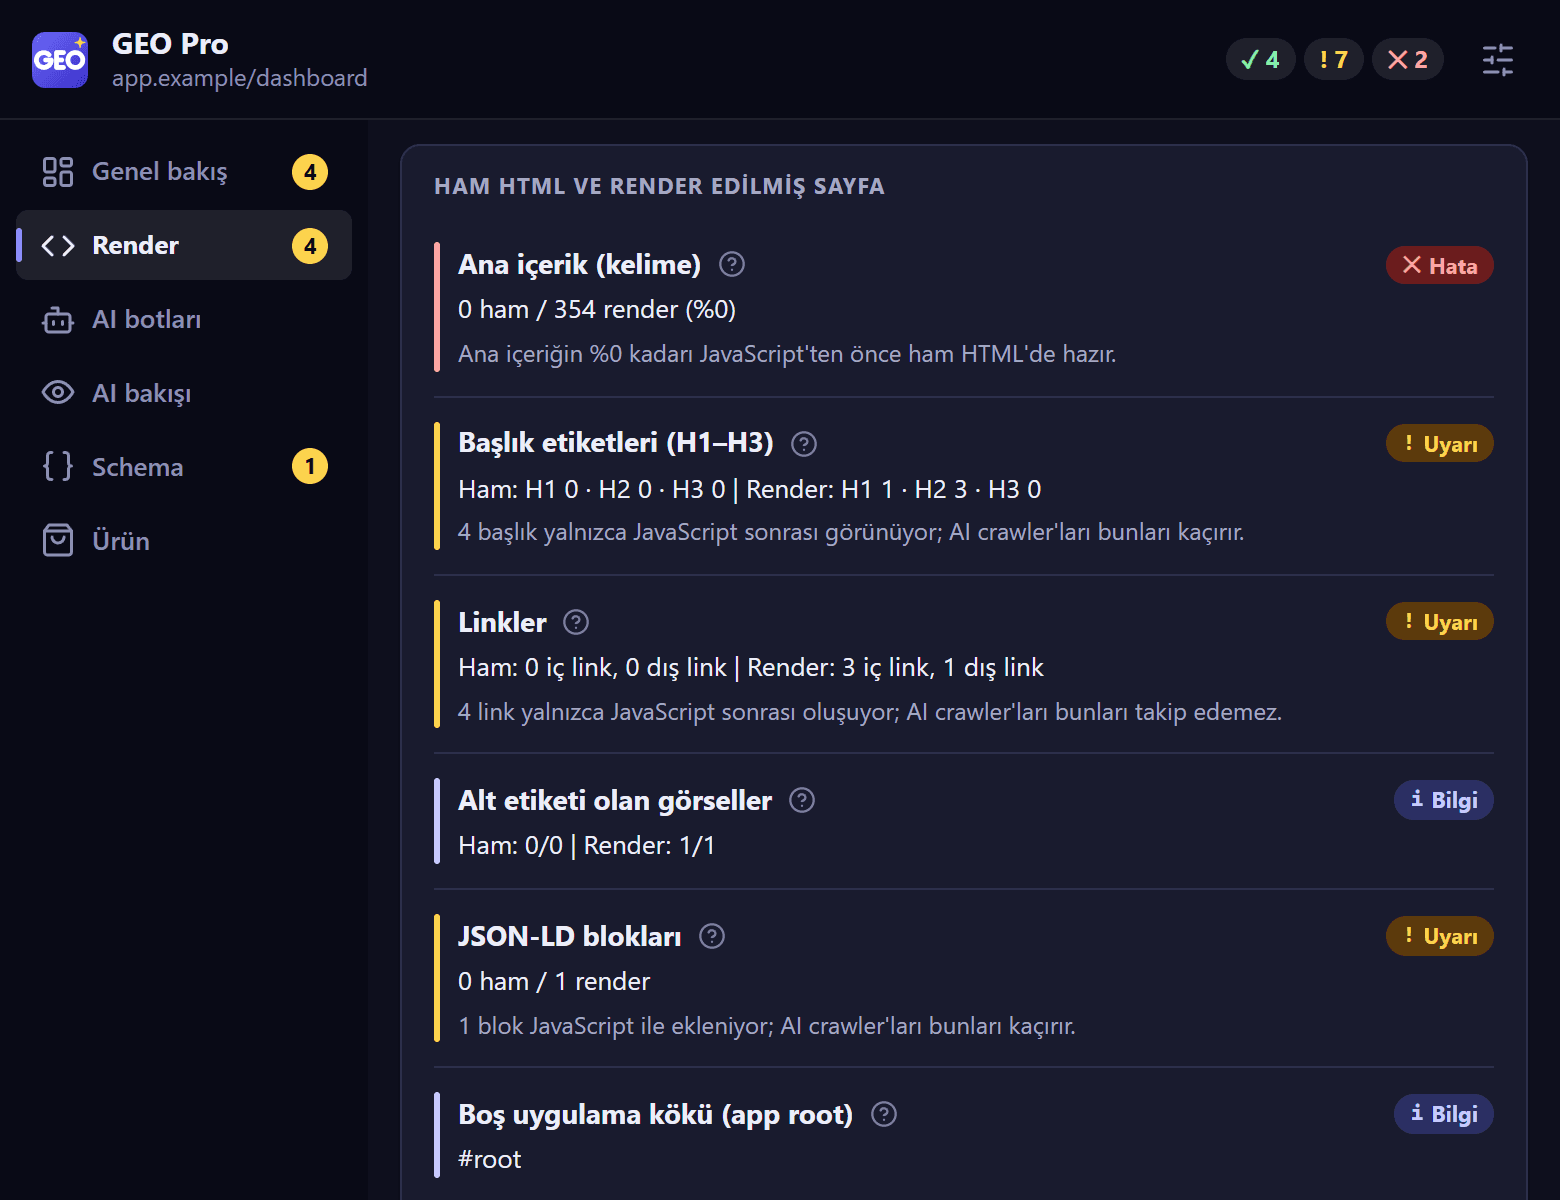Select the Render sidebar item
The height and width of the screenshot is (1200, 1560).
click(x=184, y=245)
